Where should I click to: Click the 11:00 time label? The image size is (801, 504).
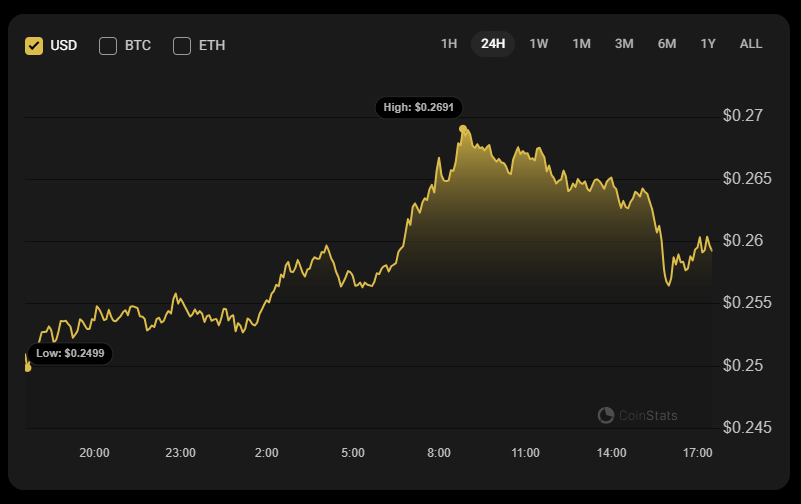[525, 453]
